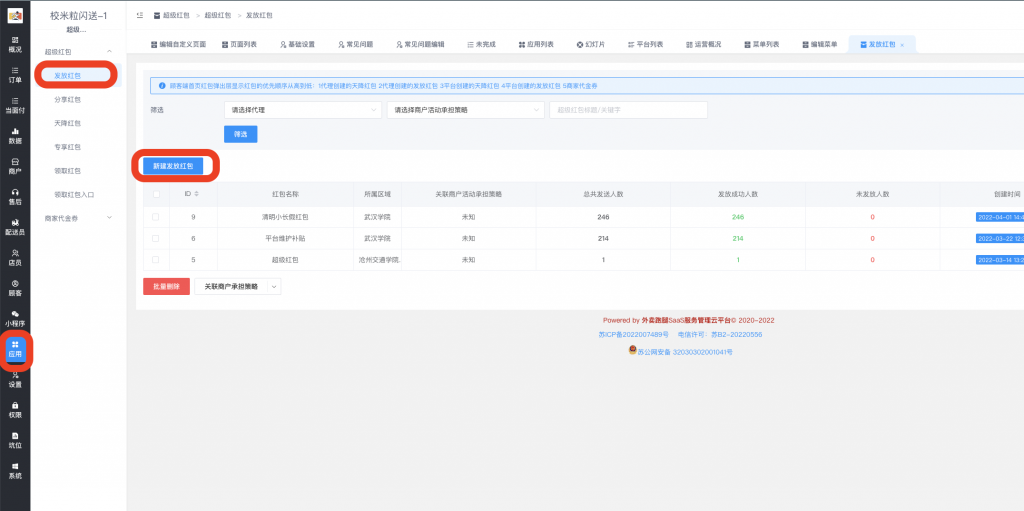1024x511 pixels.
Task: Click the red 批量删除 button
Action: coord(167,286)
